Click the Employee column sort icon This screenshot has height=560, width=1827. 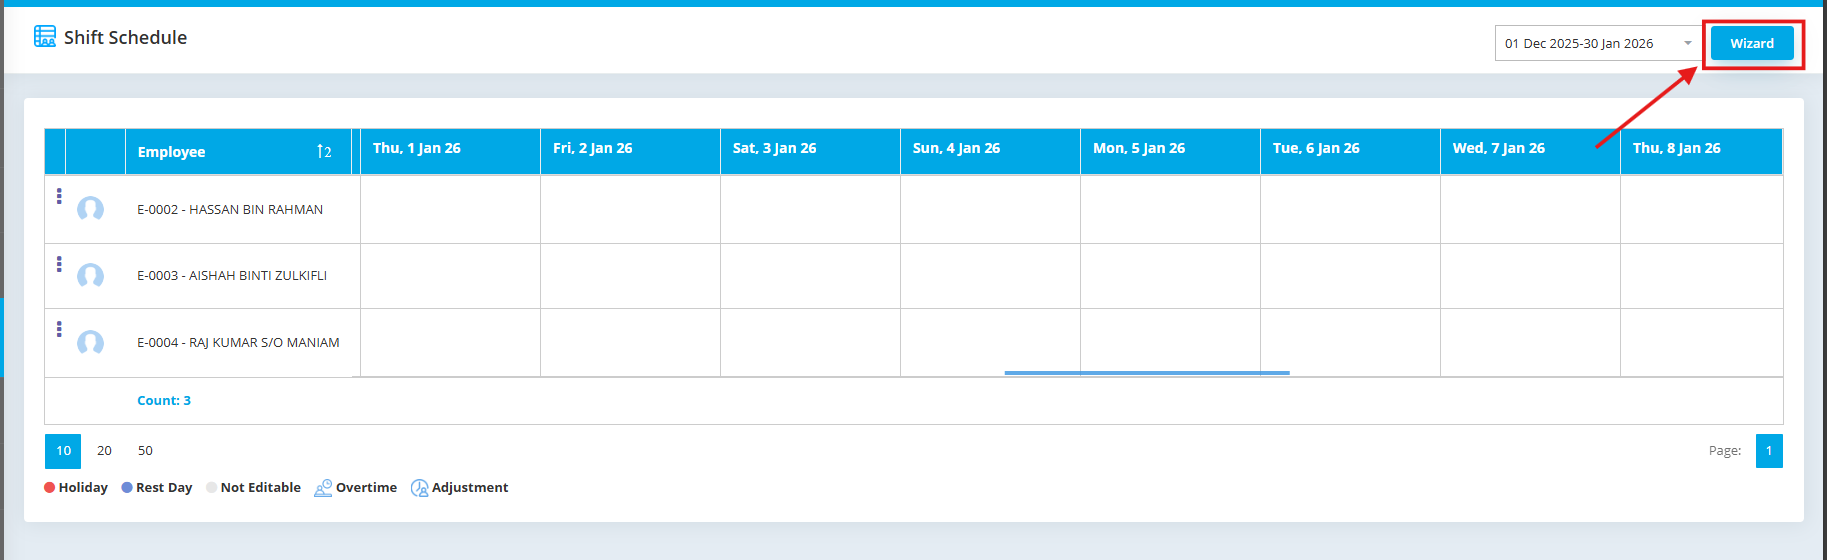pyautogui.click(x=324, y=152)
